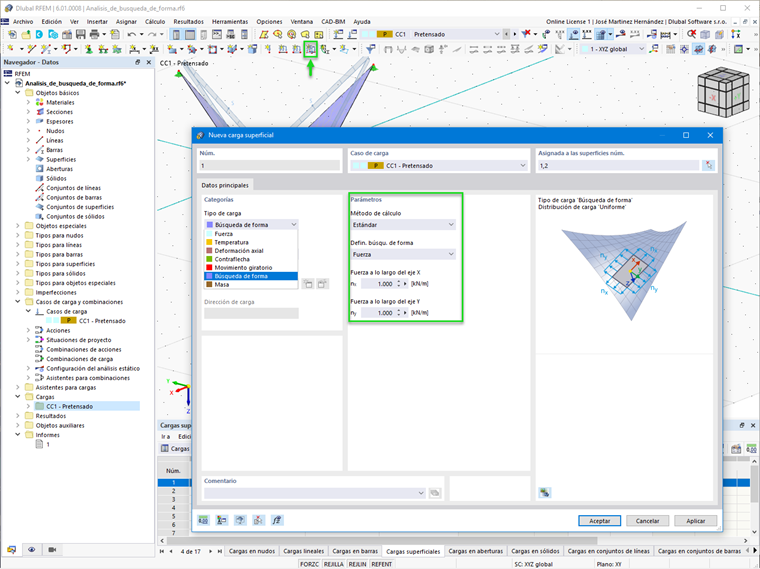Click the fourth icon in dialog footer
This screenshot has width=760, height=569.
(258, 520)
